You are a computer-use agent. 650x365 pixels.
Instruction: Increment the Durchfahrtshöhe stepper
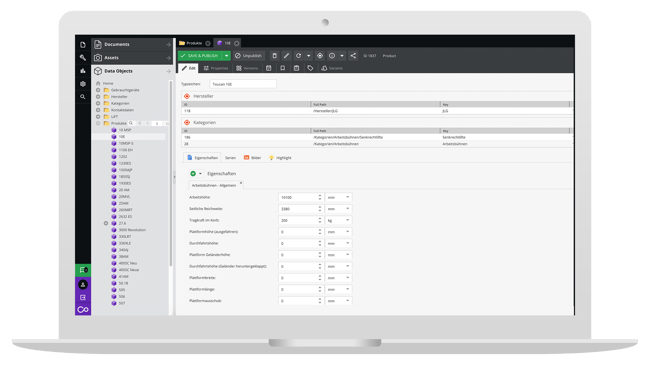pos(320,242)
